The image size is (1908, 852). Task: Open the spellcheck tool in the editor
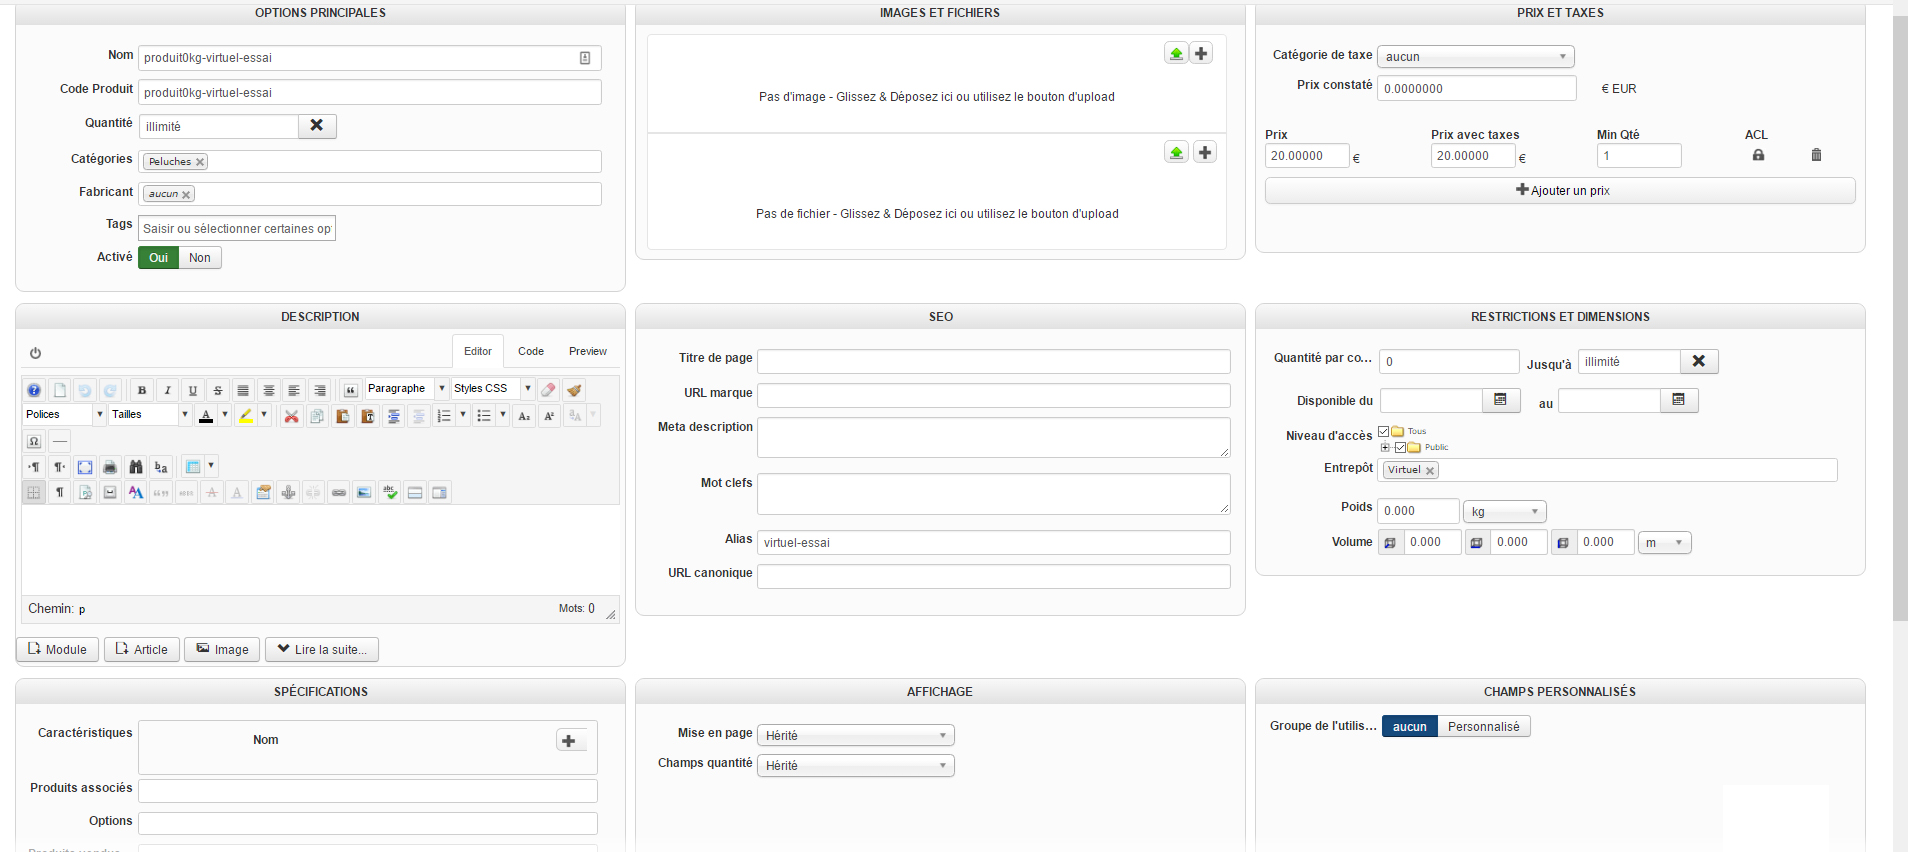390,492
